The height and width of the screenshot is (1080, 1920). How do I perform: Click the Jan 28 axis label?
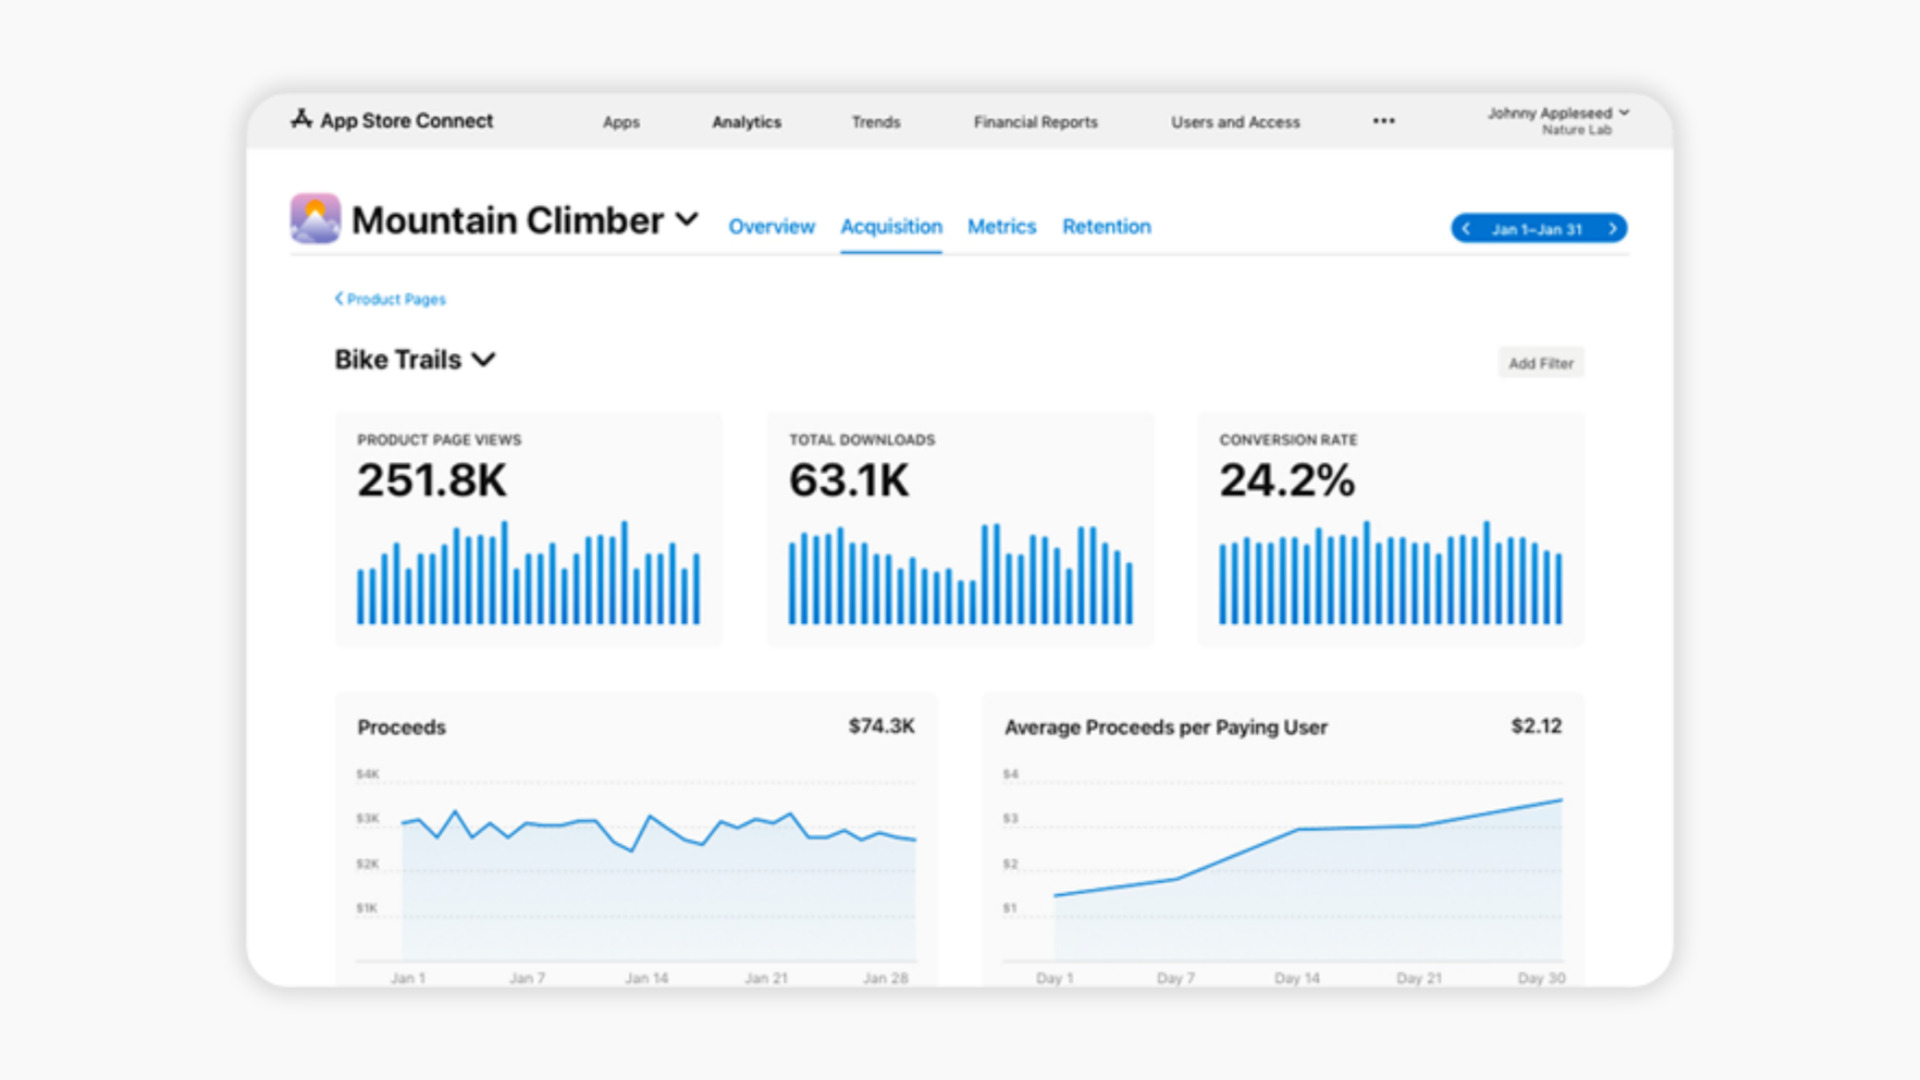click(x=886, y=978)
